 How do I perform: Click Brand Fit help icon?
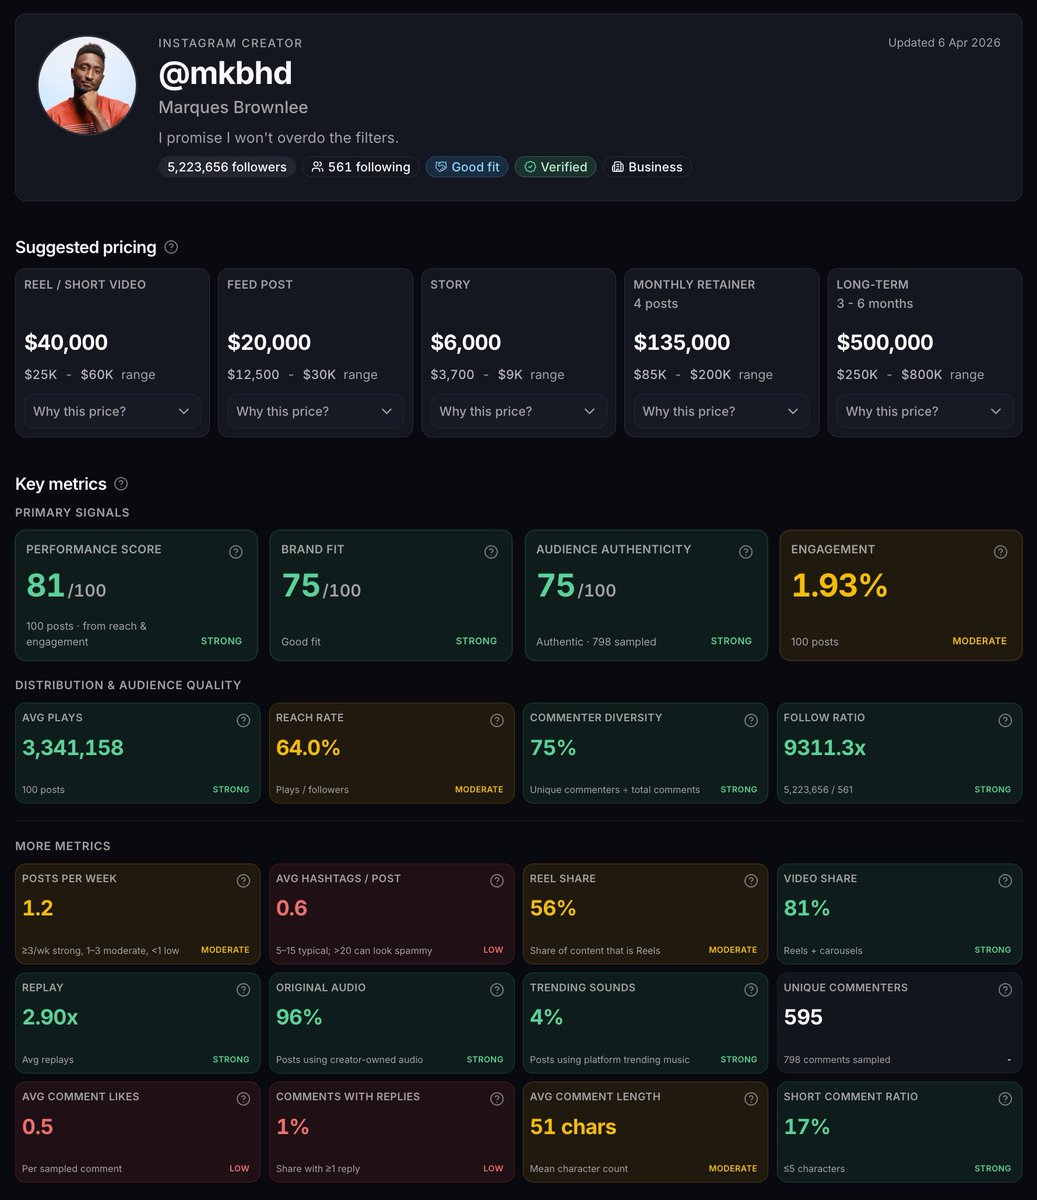coord(491,552)
